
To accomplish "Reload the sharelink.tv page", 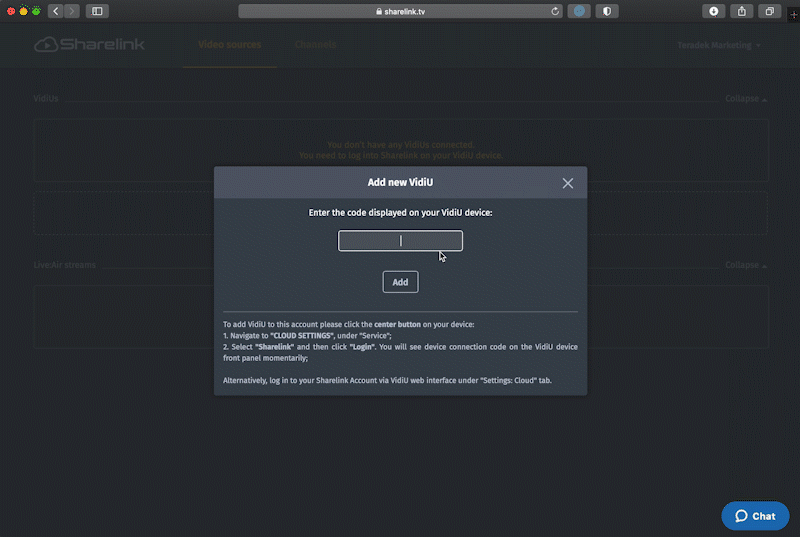I will pos(555,12).
